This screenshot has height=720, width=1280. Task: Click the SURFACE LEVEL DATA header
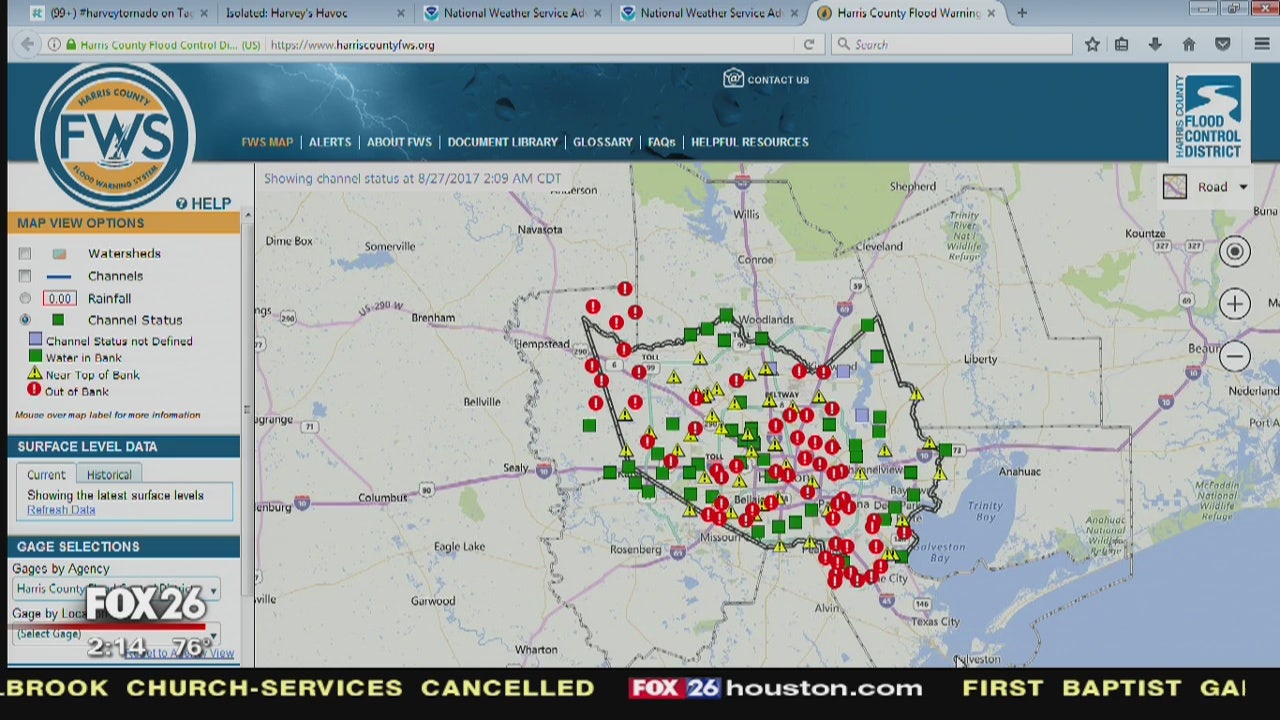click(123, 446)
